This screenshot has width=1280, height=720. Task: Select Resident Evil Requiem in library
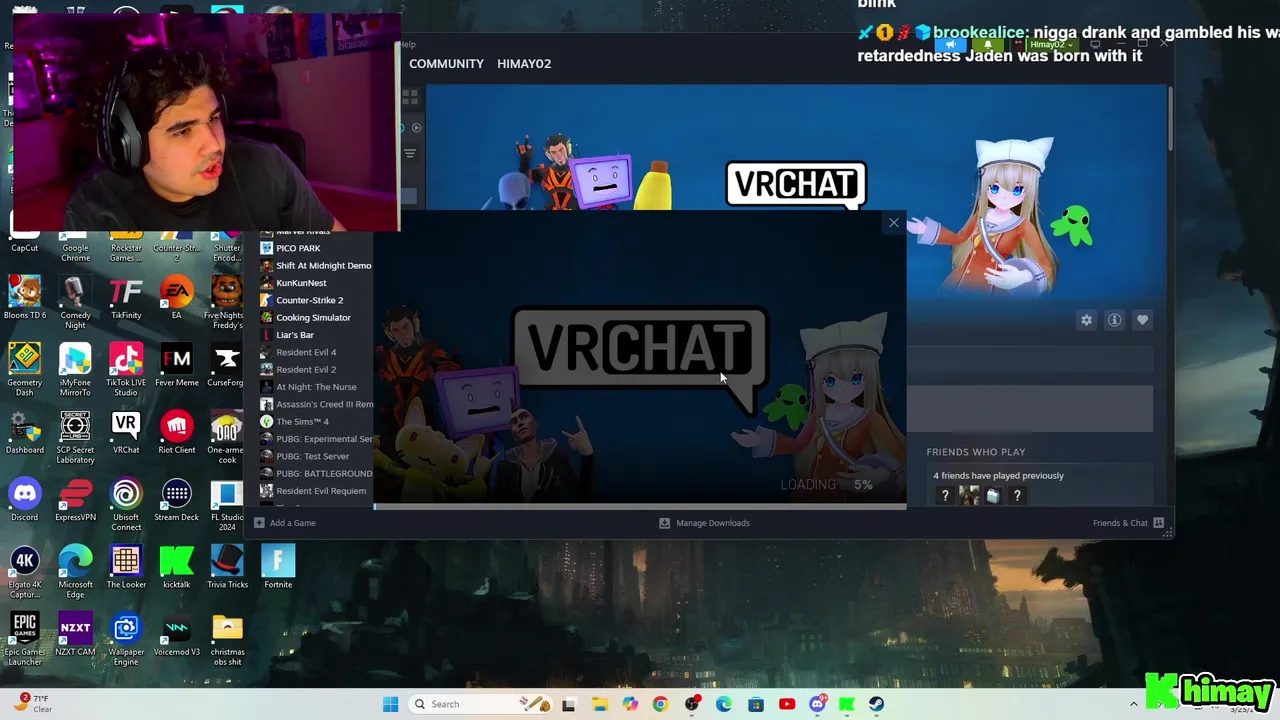point(313,491)
